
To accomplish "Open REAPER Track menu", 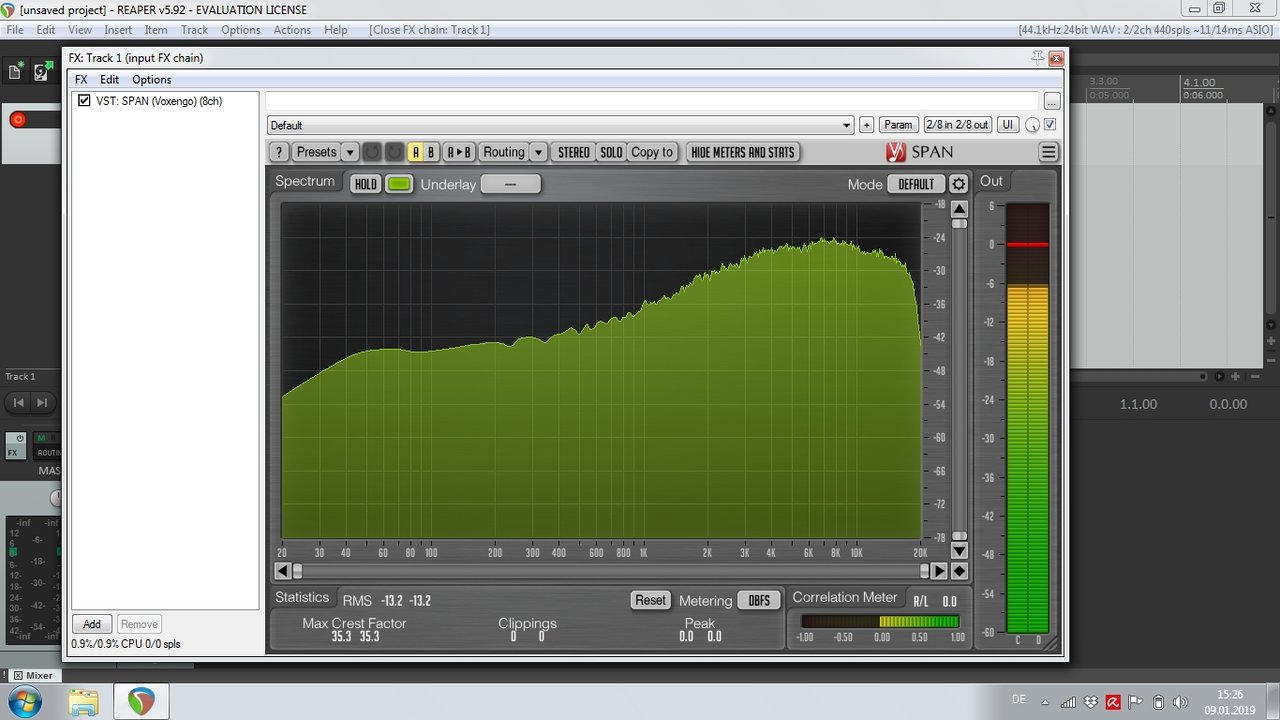I will 194,30.
